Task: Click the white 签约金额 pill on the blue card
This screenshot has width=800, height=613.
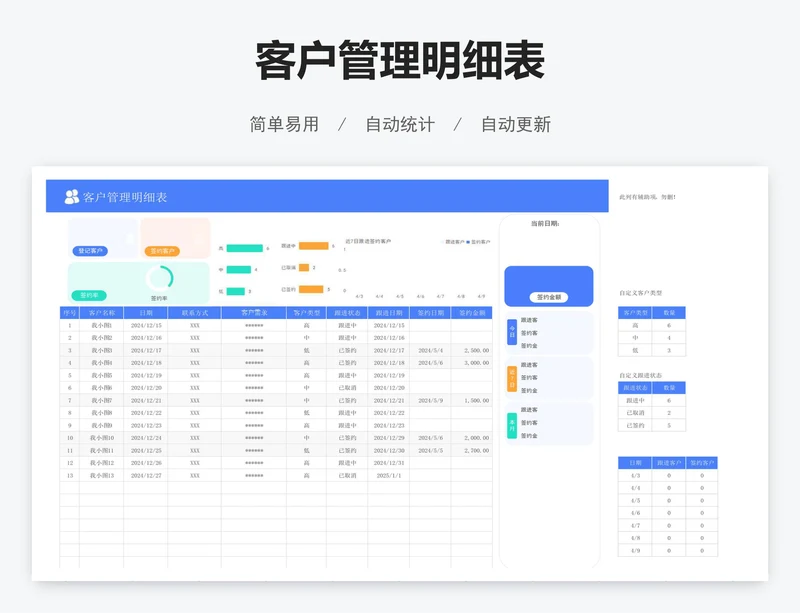Action: tap(548, 297)
